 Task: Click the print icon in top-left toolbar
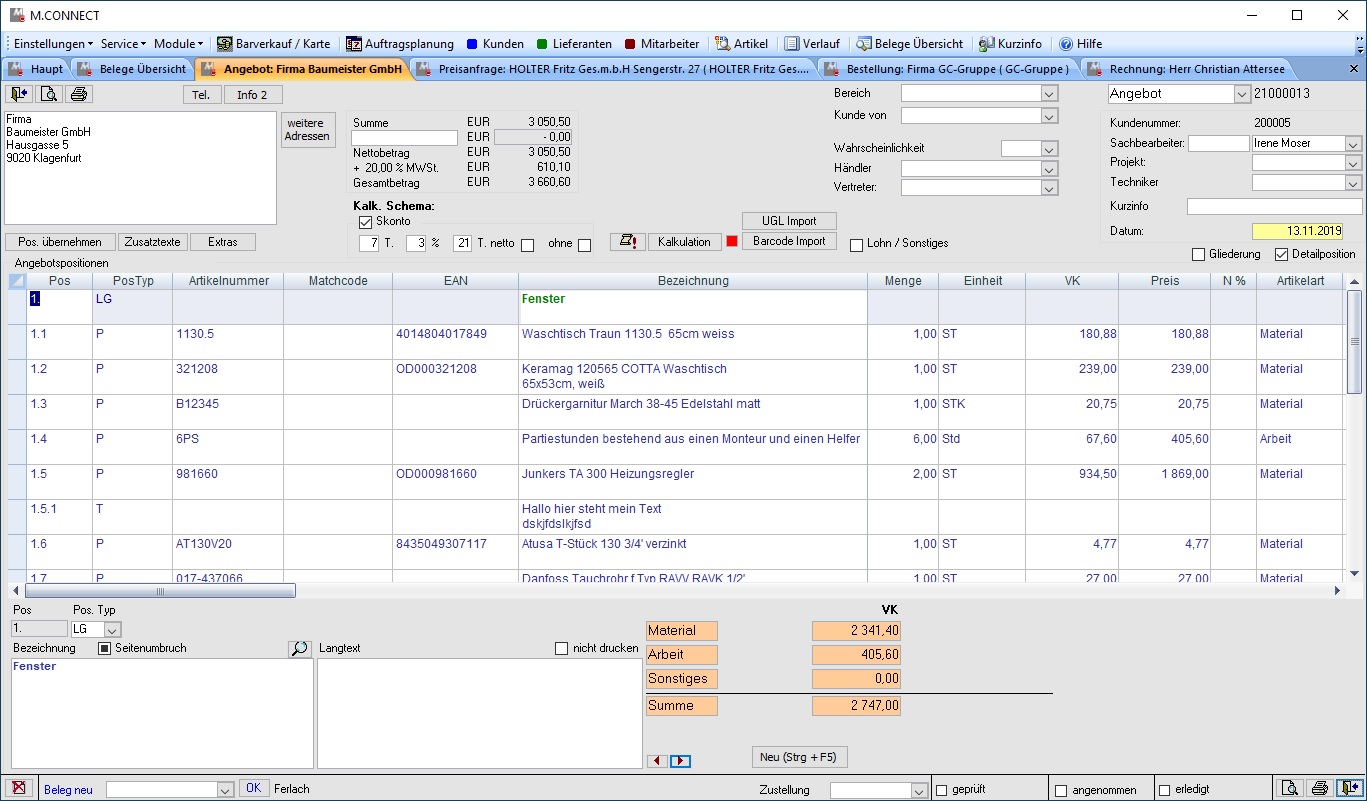(79, 94)
